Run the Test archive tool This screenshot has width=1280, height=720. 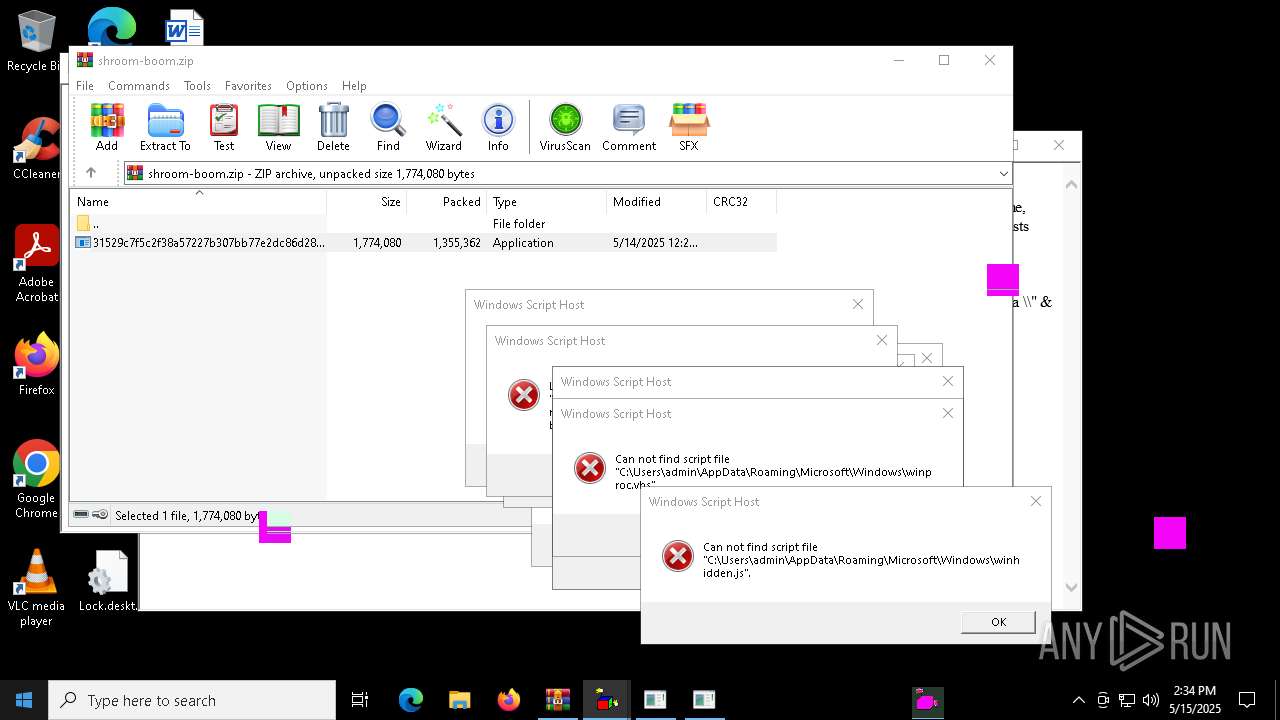tap(224, 127)
